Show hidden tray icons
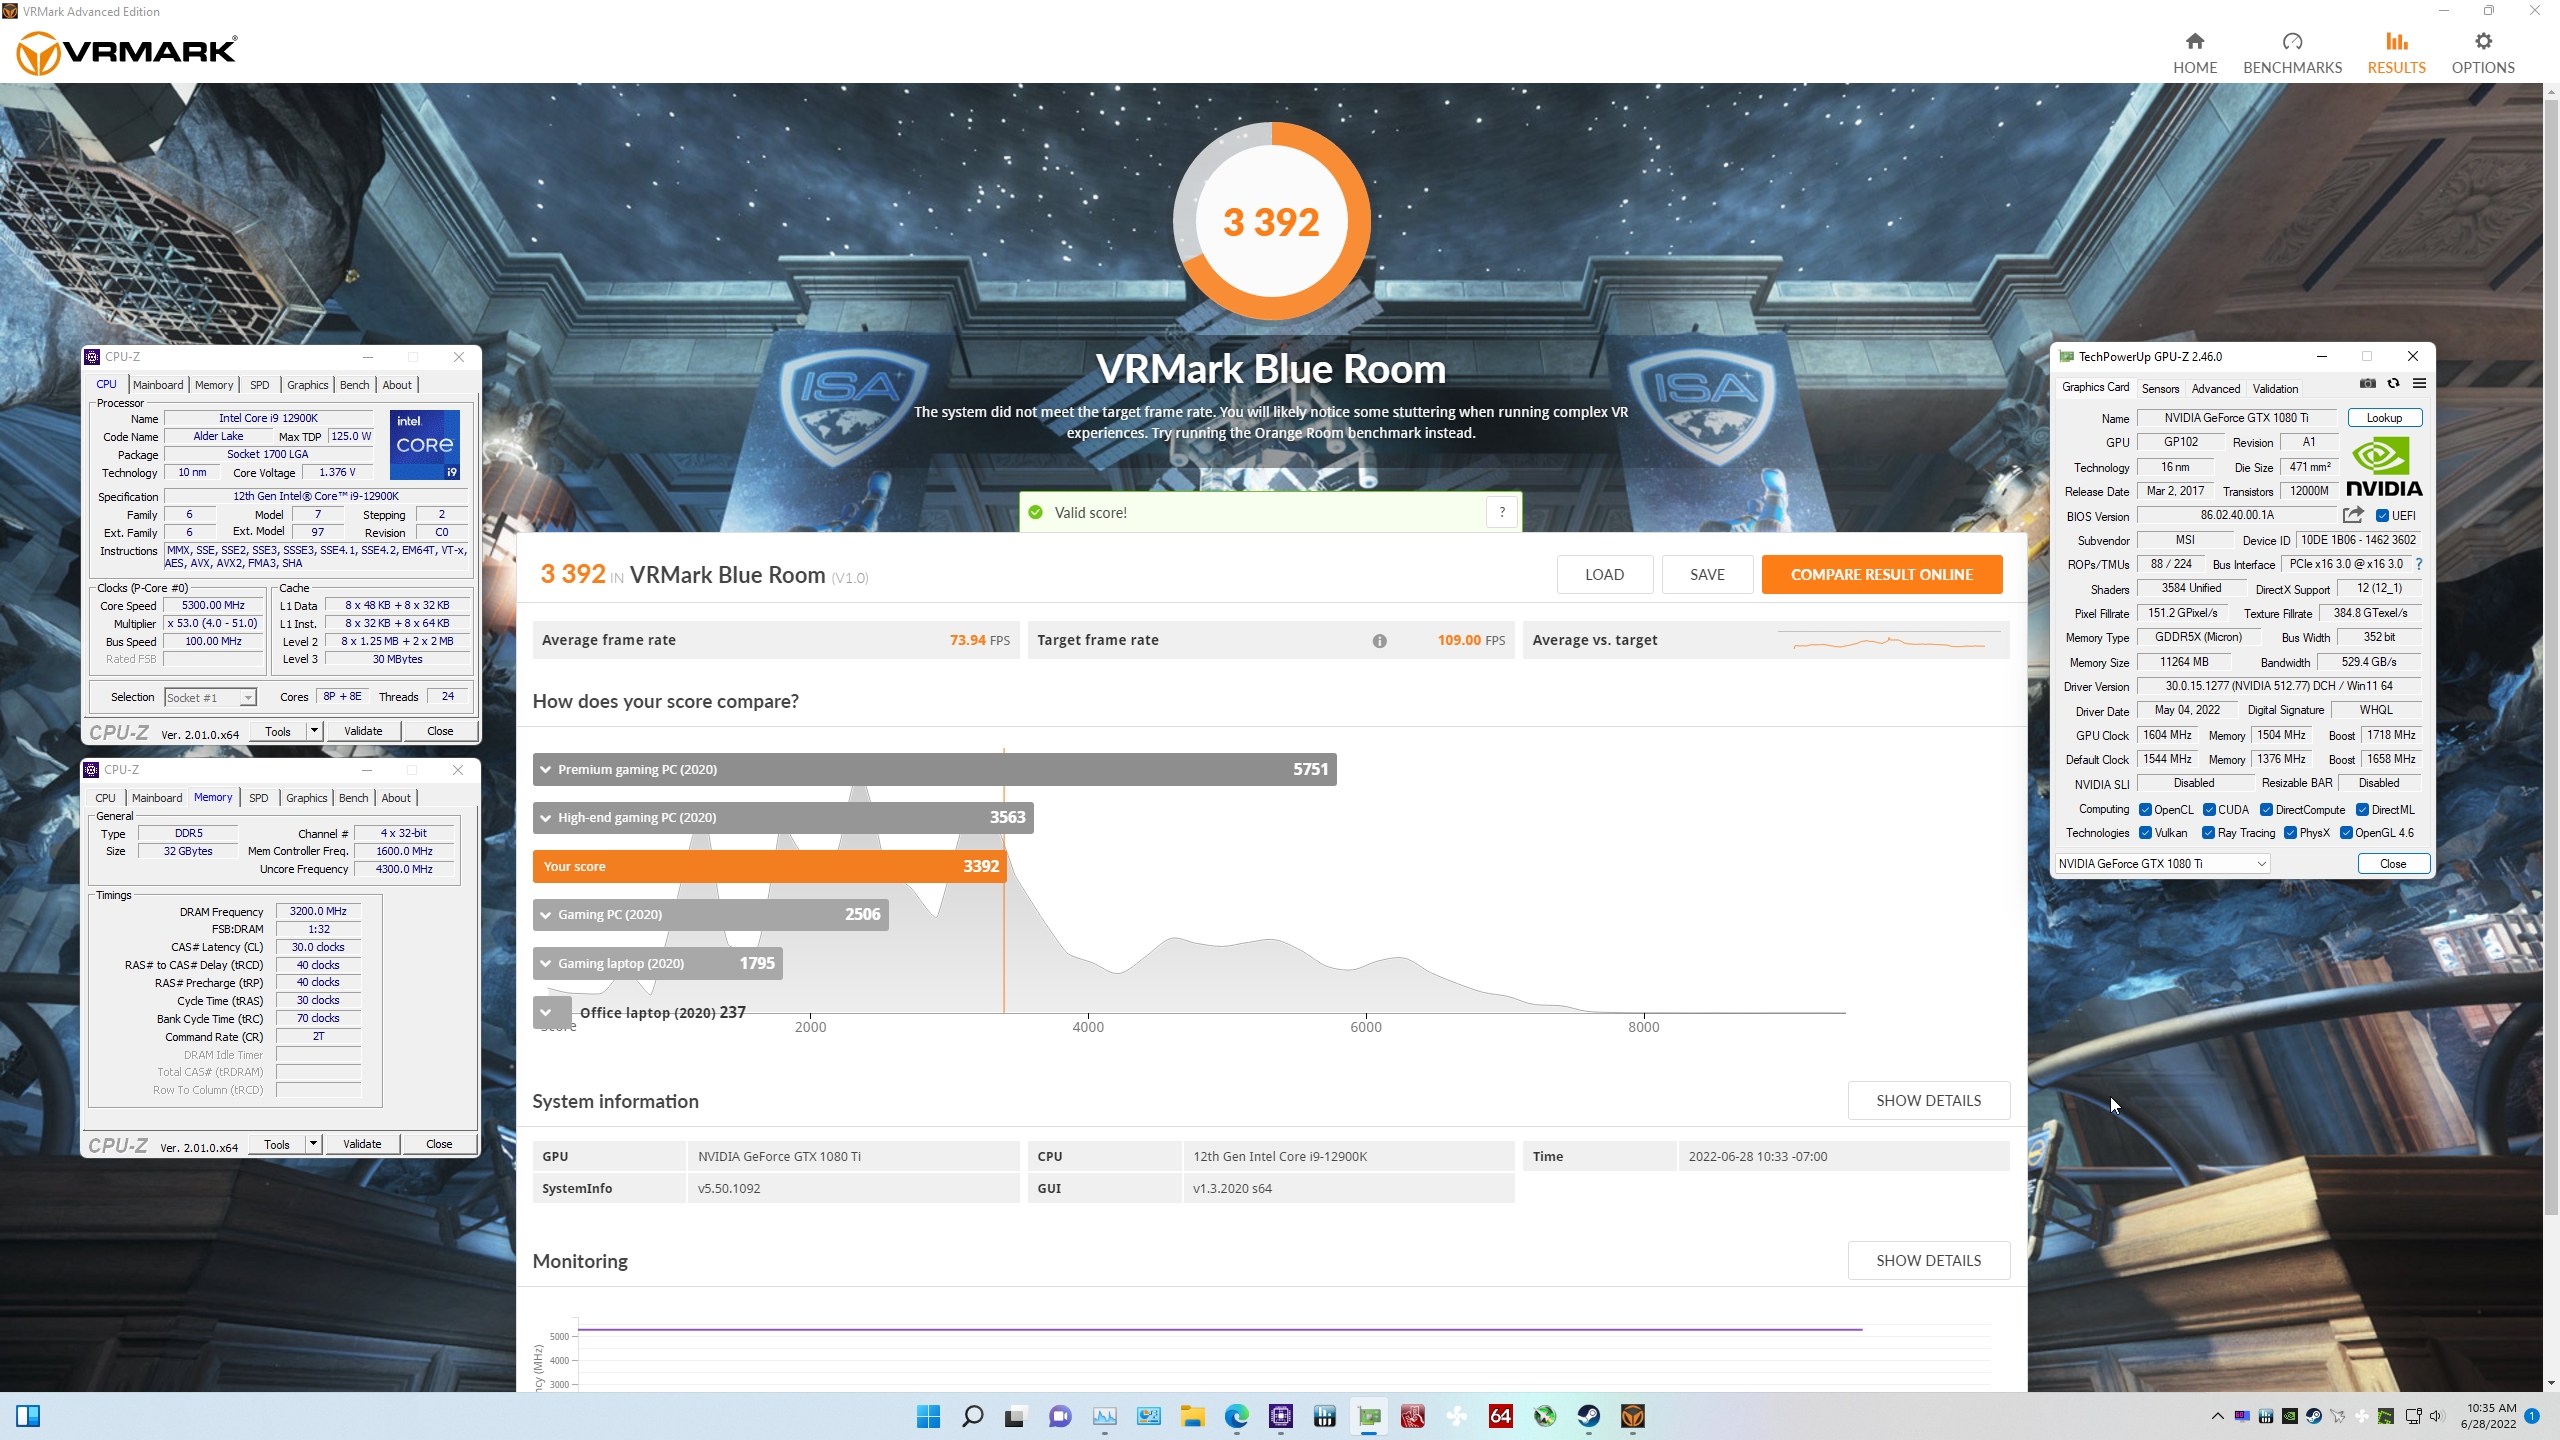The height and width of the screenshot is (1440, 2560). point(2217,1416)
